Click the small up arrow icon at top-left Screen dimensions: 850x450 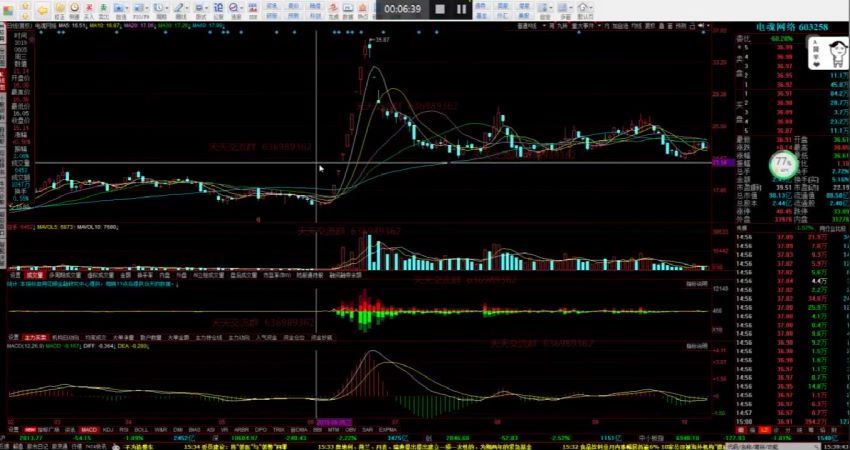tap(25, 5)
